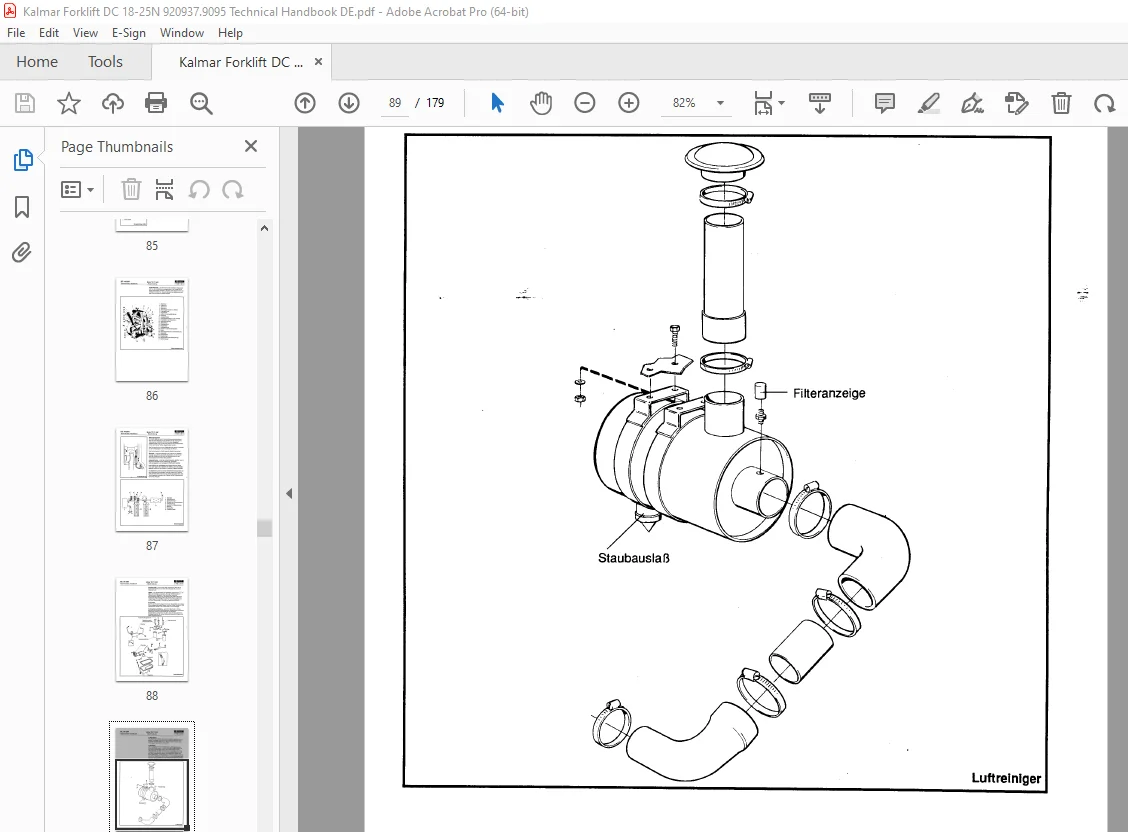Collapse the navigation pane arrow

[x=288, y=493]
